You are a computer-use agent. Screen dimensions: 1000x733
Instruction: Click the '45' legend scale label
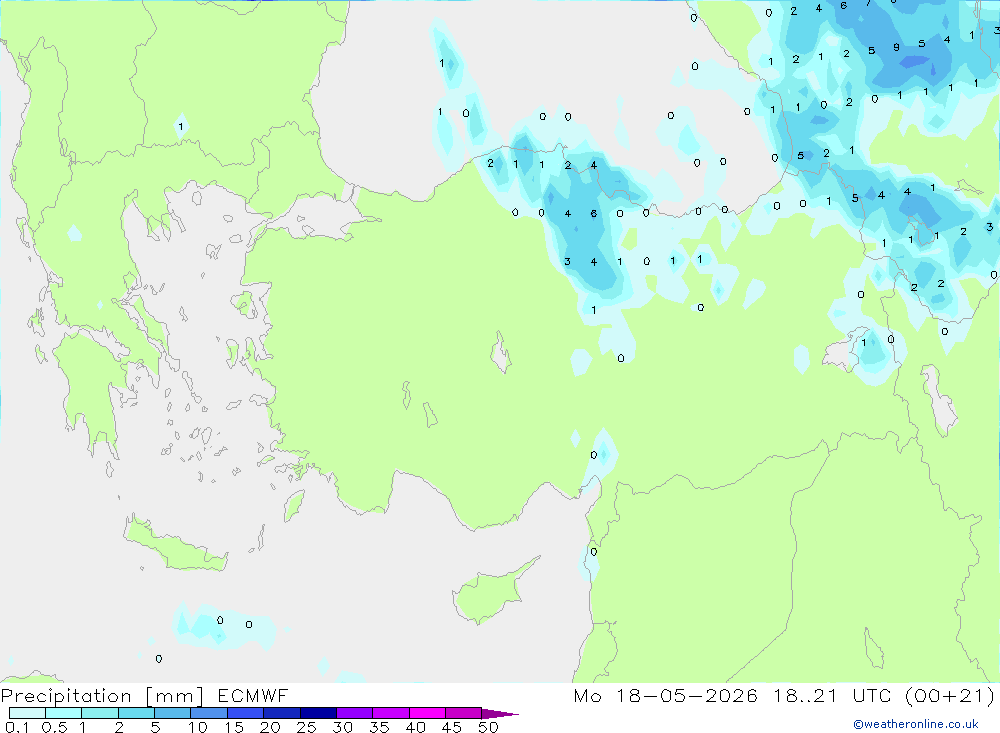[x=452, y=727]
